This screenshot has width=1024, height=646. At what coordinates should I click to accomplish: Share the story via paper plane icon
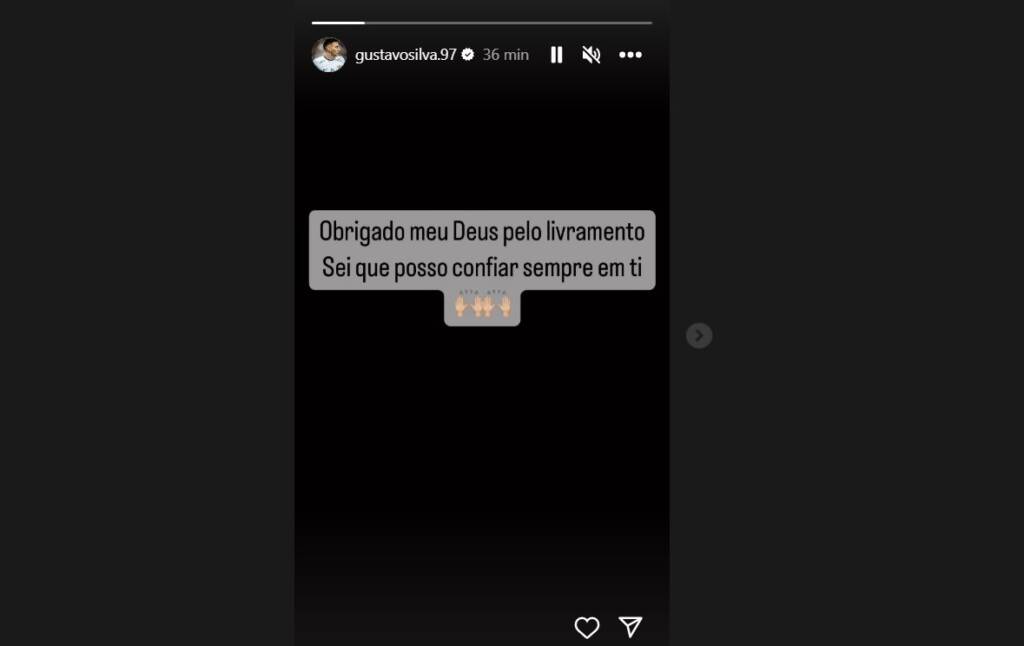pos(630,627)
